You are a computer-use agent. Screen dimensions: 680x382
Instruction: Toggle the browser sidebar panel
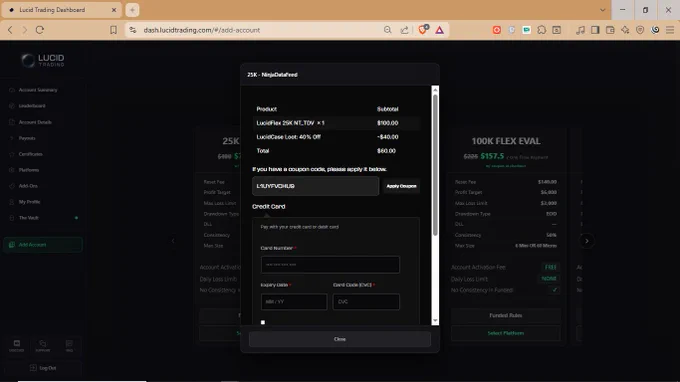pyautogui.click(x=595, y=30)
